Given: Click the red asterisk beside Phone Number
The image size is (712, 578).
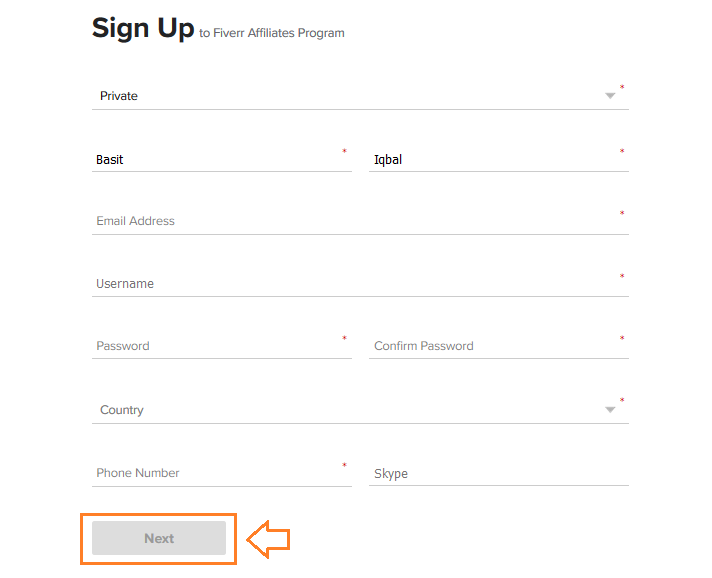Looking at the screenshot, I should click(x=344, y=465).
